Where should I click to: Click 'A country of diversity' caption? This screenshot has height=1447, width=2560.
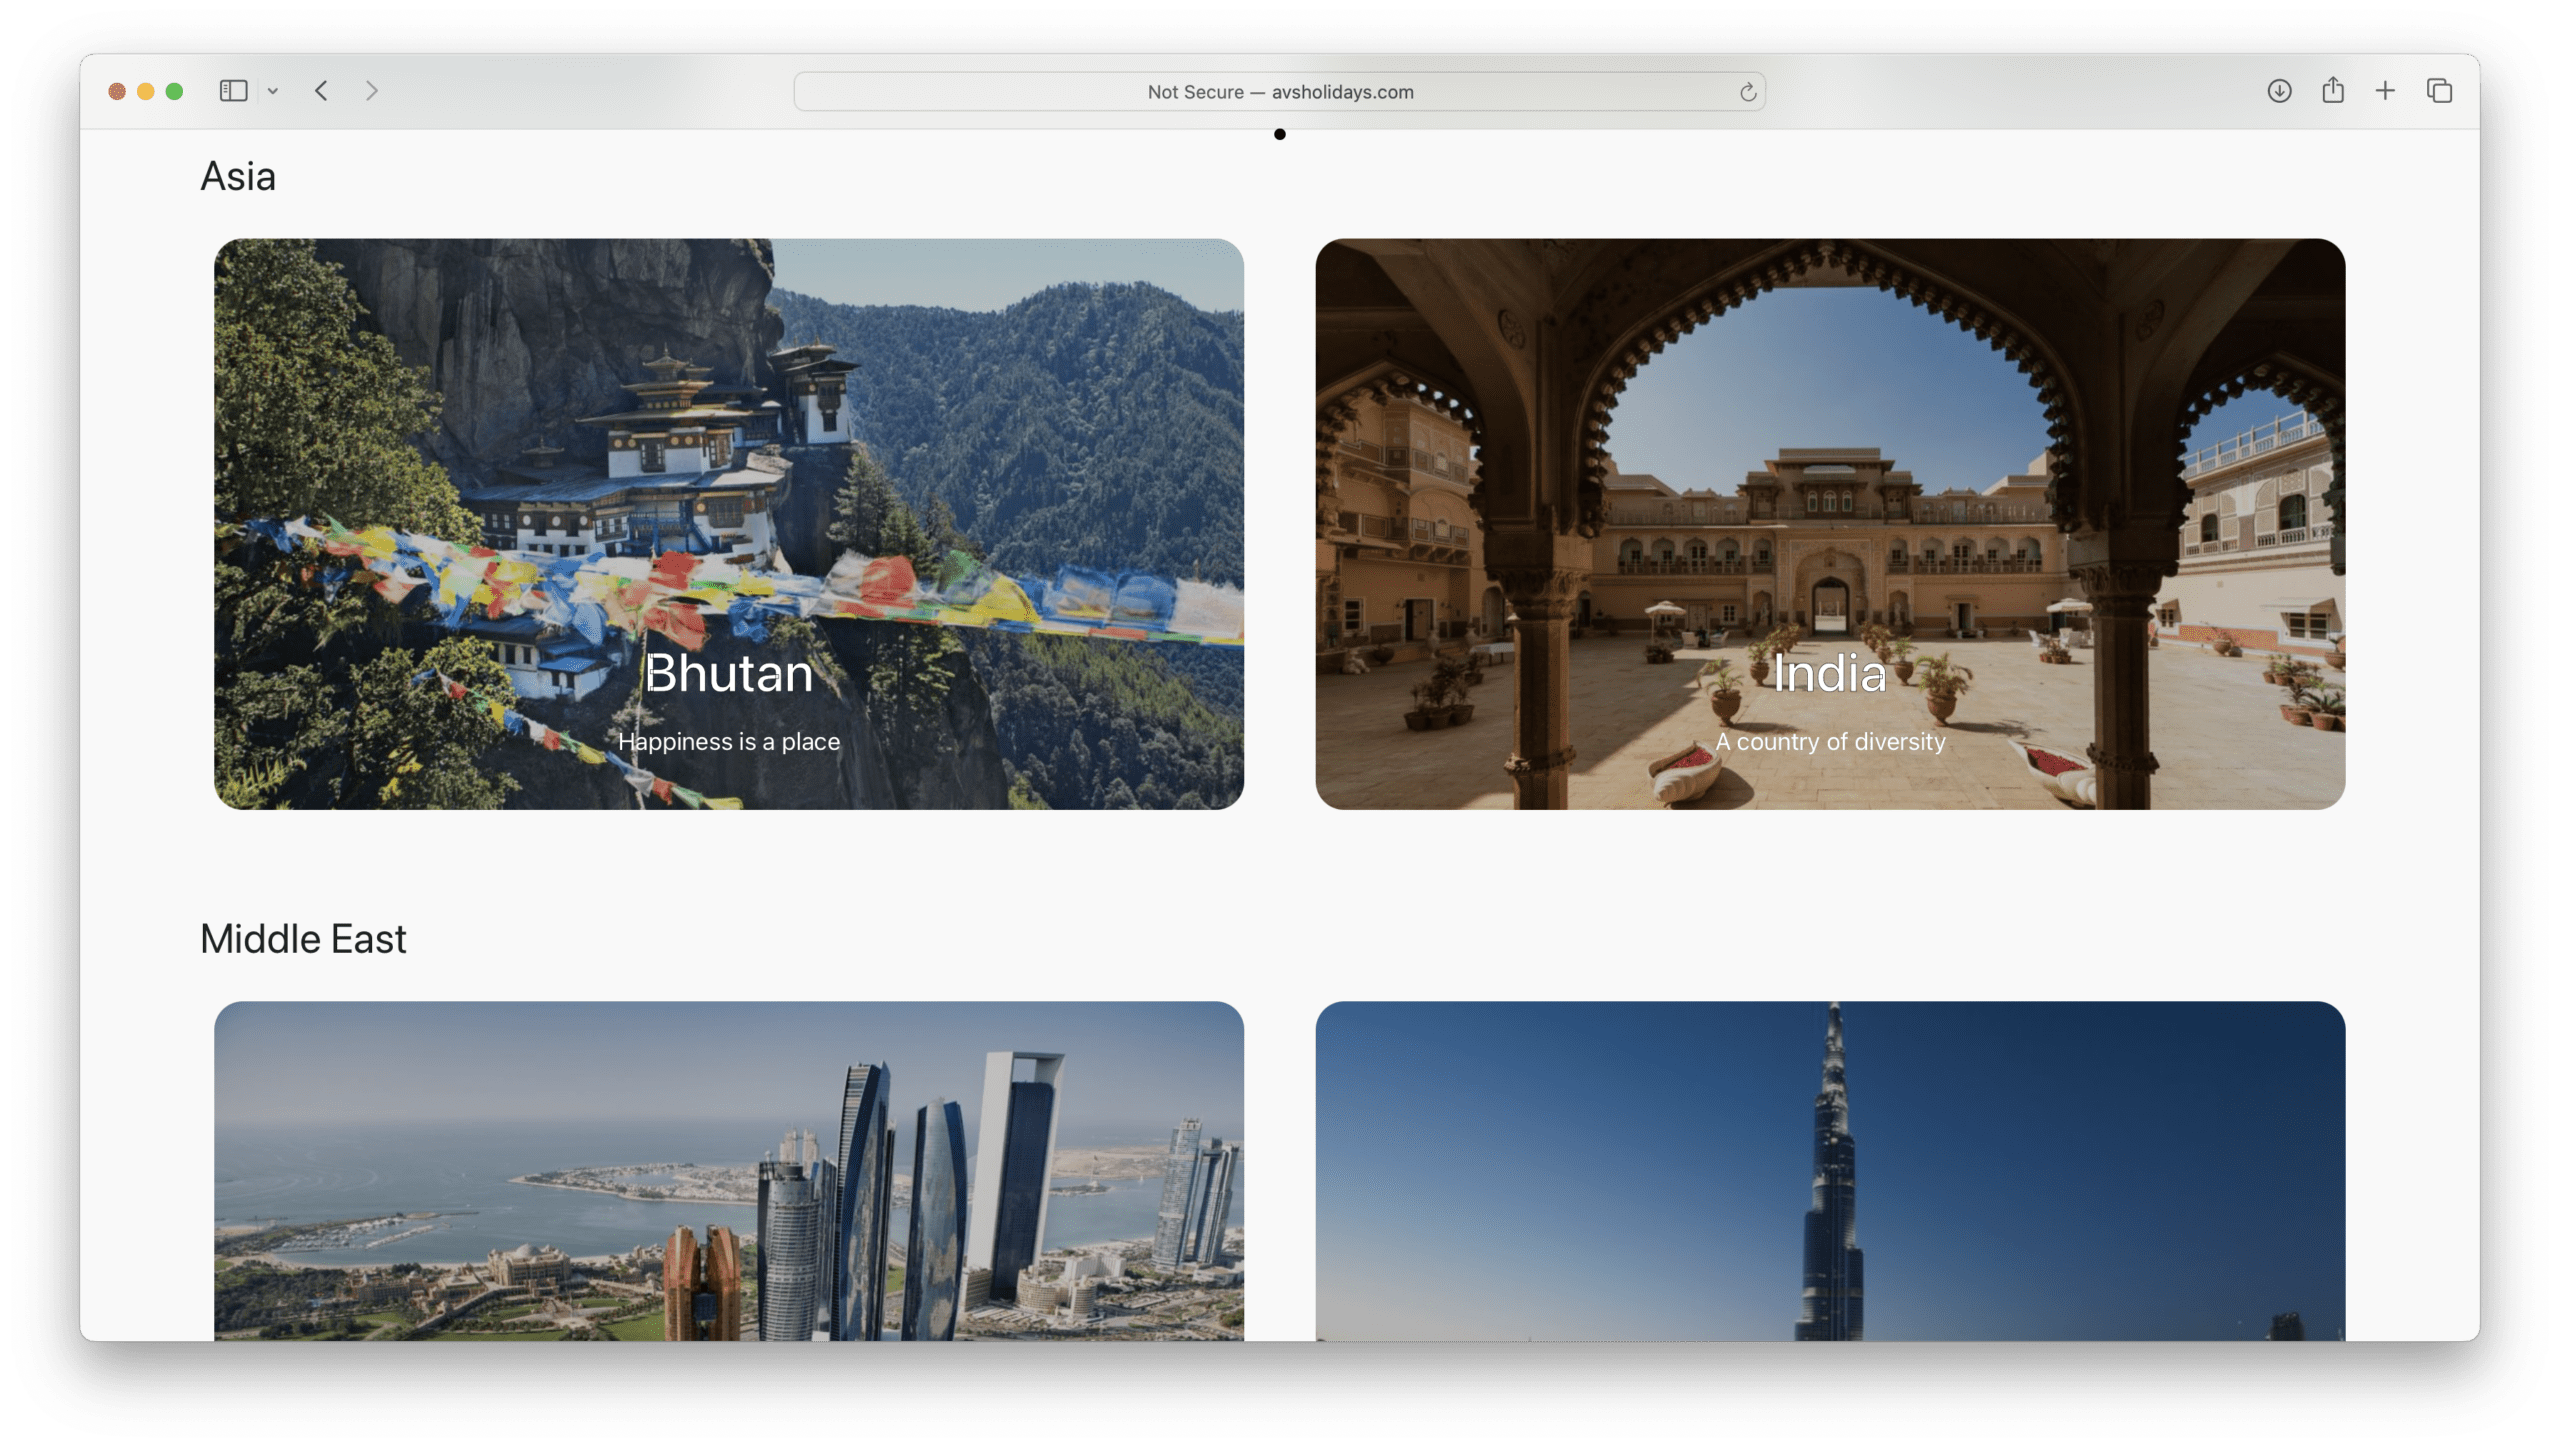coord(1829,742)
